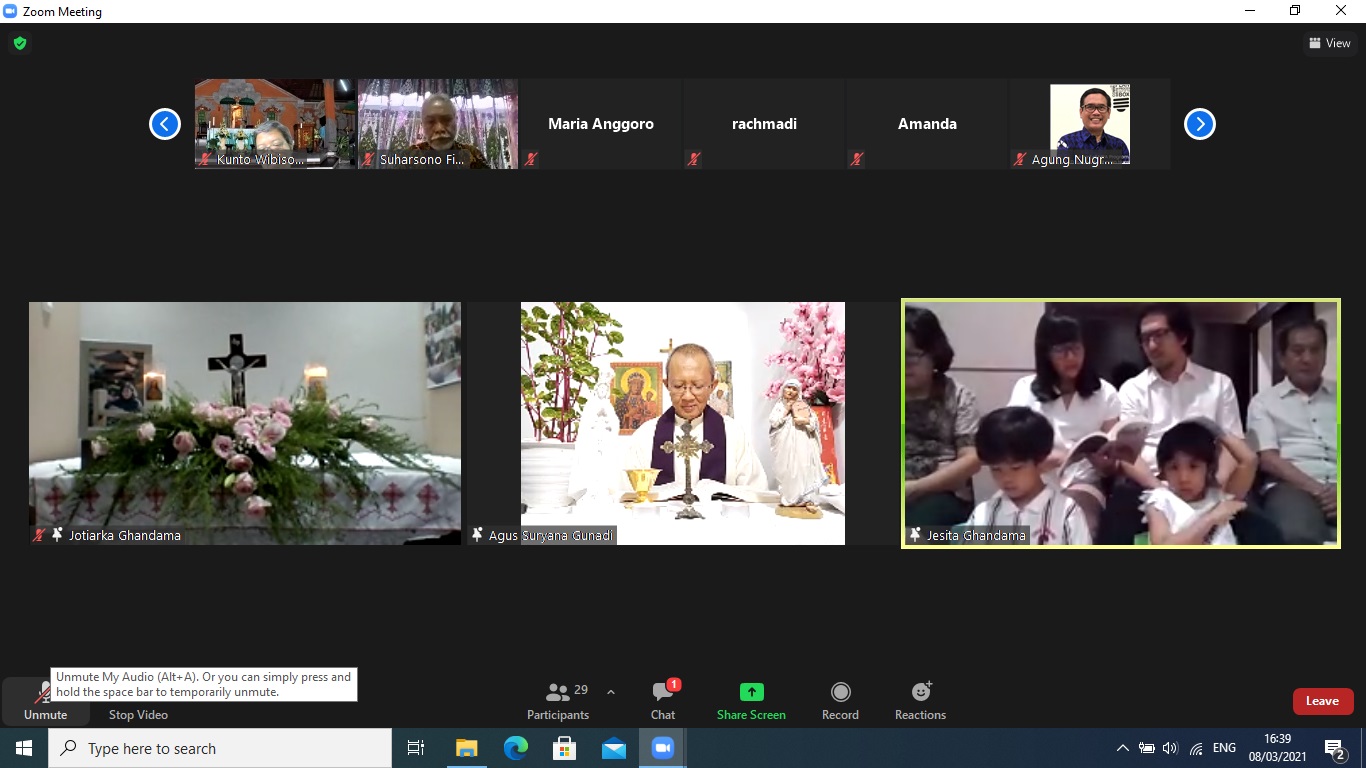Open the Reactions menu

coord(920,702)
